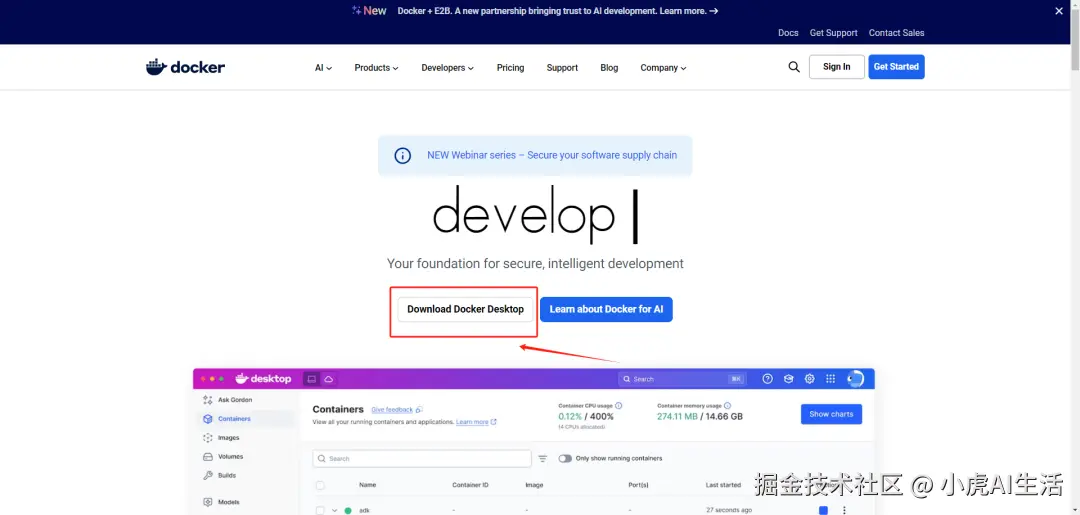Screen dimensions: 1080x515
Task: Click the containers Search input field
Action: point(422,459)
